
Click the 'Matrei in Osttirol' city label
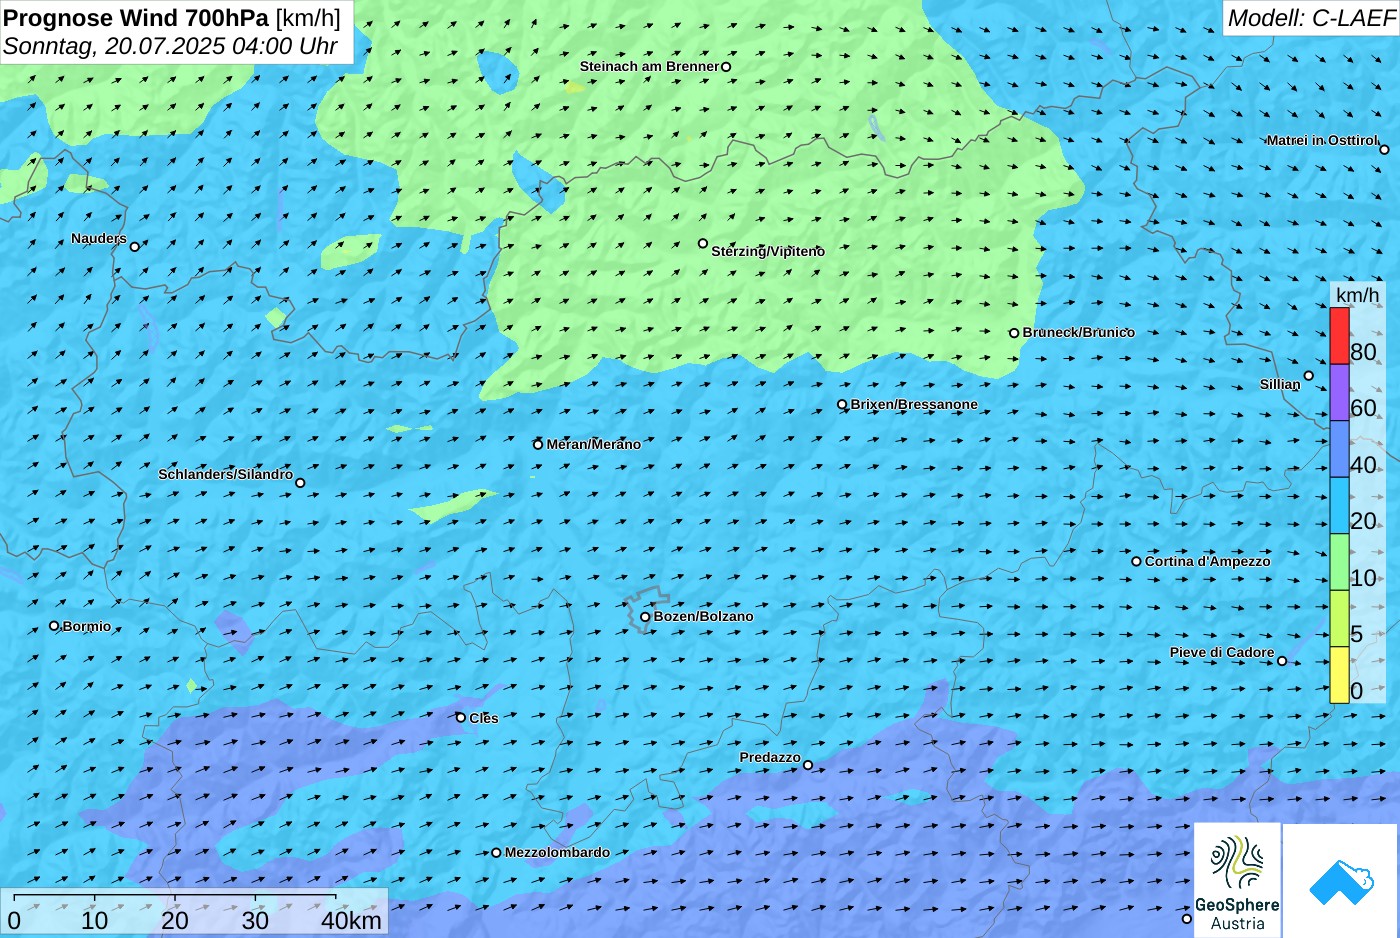tap(1322, 140)
